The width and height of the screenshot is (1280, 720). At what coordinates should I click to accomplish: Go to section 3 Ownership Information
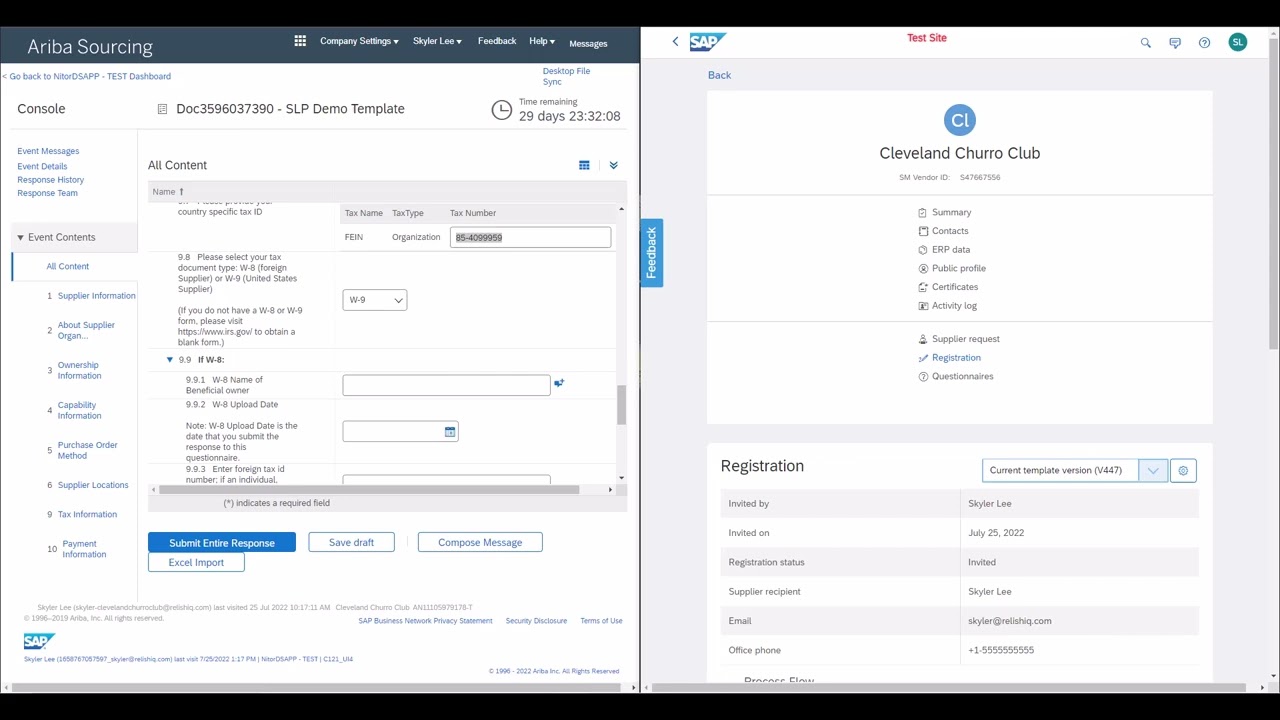(79, 370)
